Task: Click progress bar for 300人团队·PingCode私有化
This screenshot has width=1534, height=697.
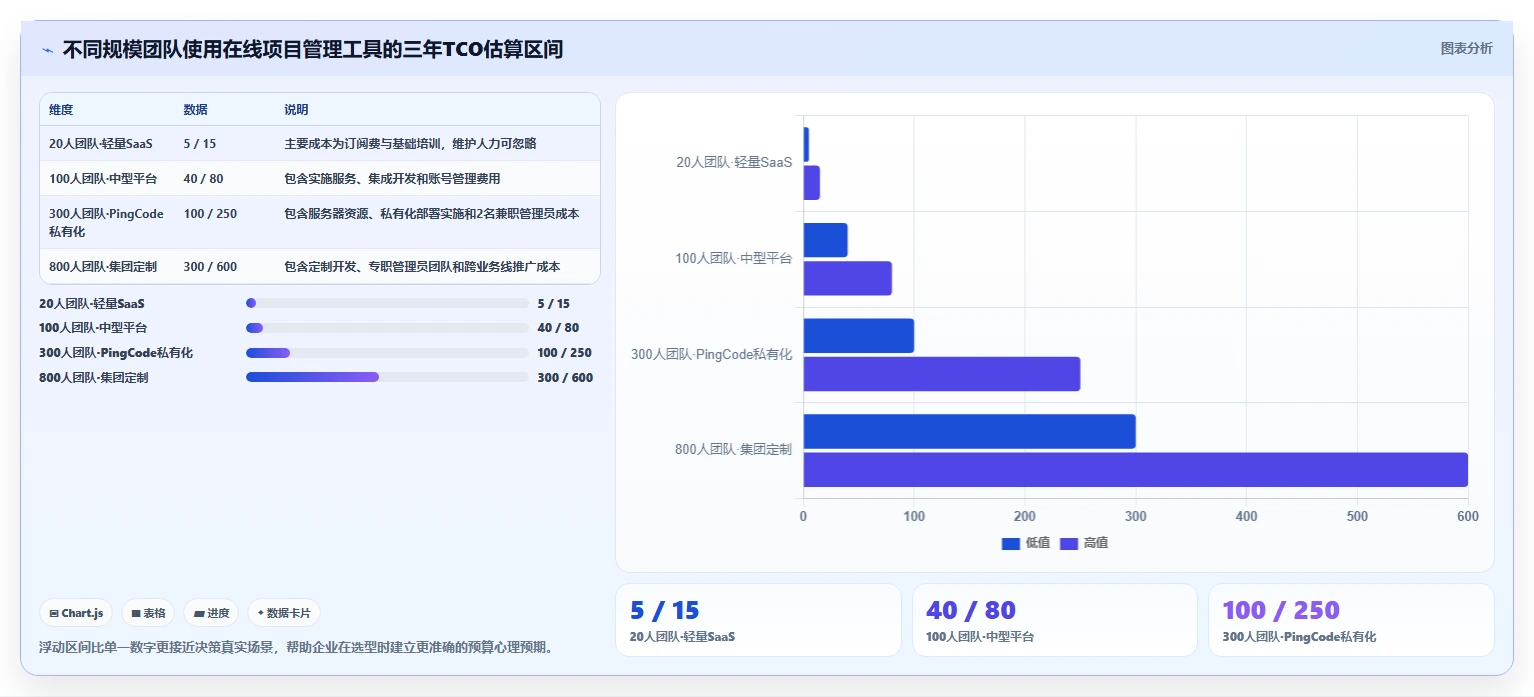Action: click(x=387, y=353)
